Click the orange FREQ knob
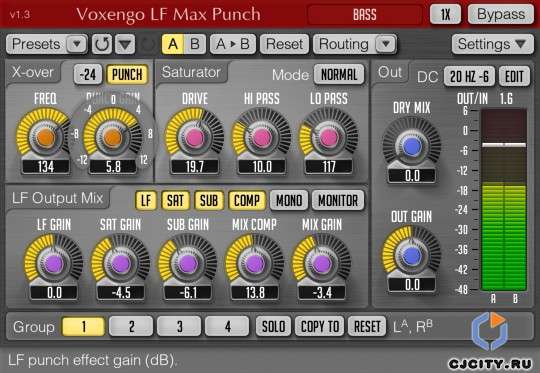The width and height of the screenshot is (540, 373). 45,137
